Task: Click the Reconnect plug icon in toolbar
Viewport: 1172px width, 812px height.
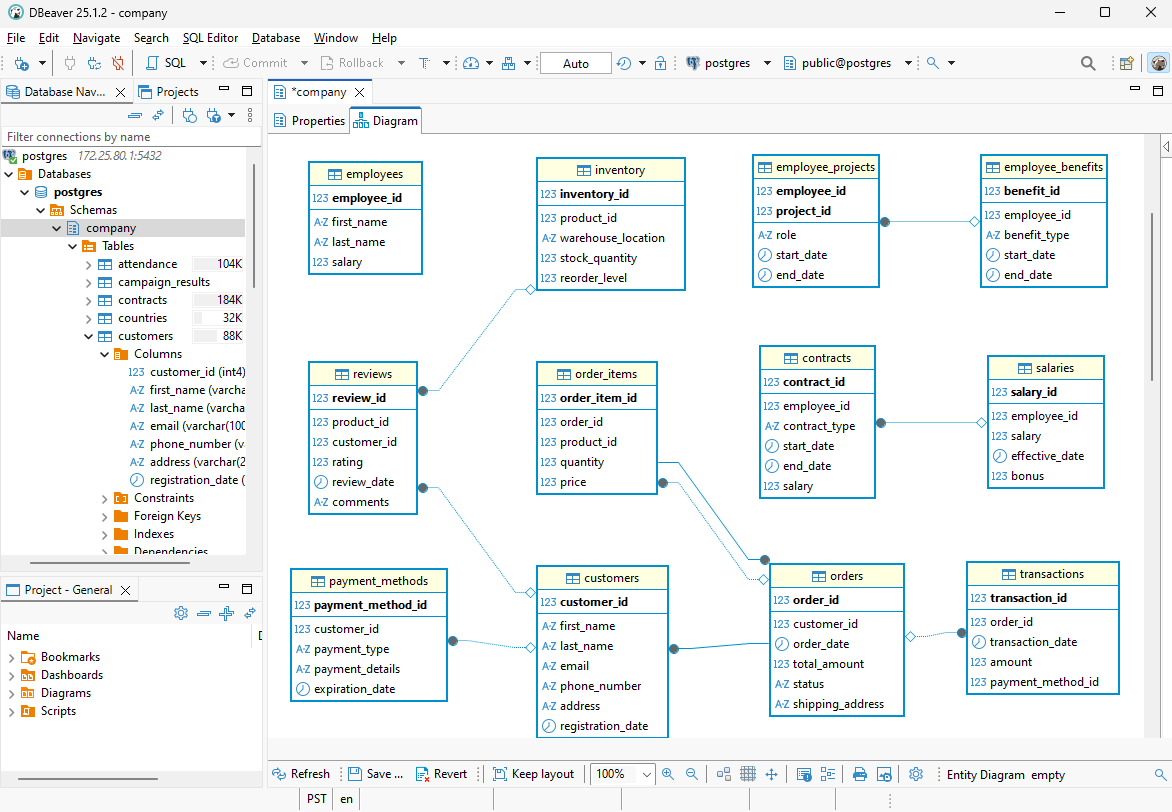Action: coord(94,64)
